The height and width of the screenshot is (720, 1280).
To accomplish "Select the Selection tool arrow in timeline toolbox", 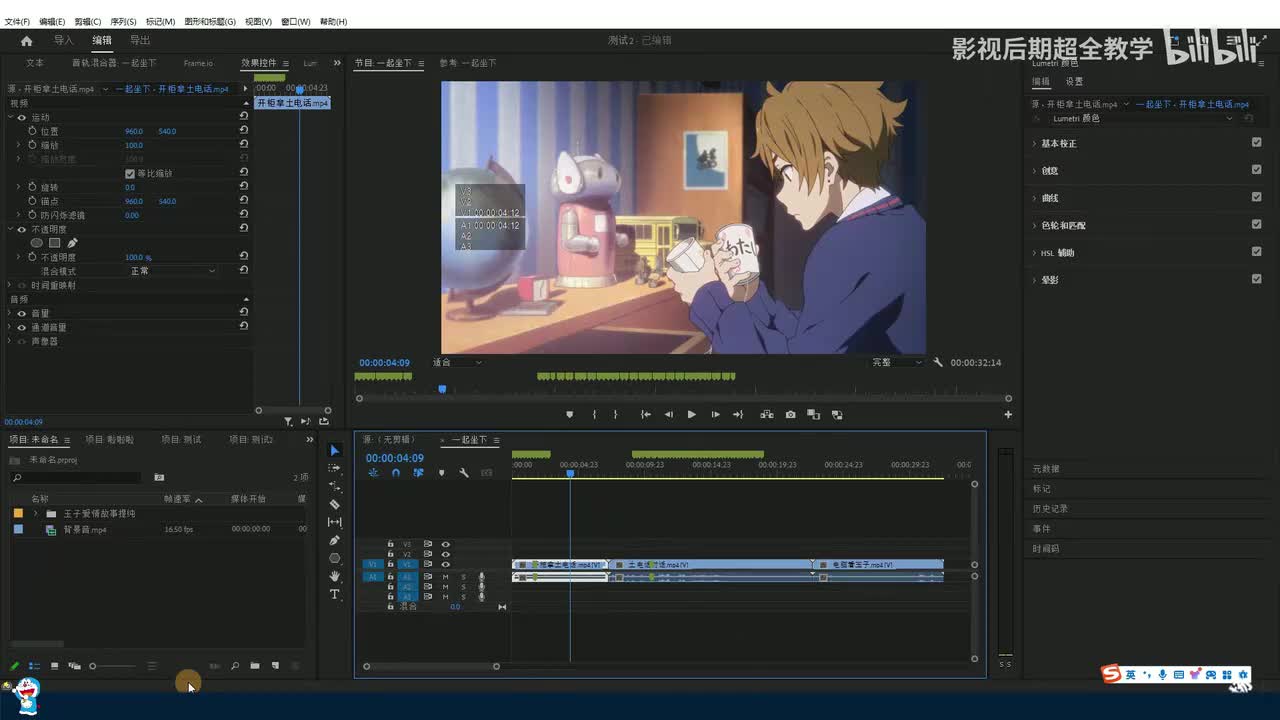I will click(335, 451).
